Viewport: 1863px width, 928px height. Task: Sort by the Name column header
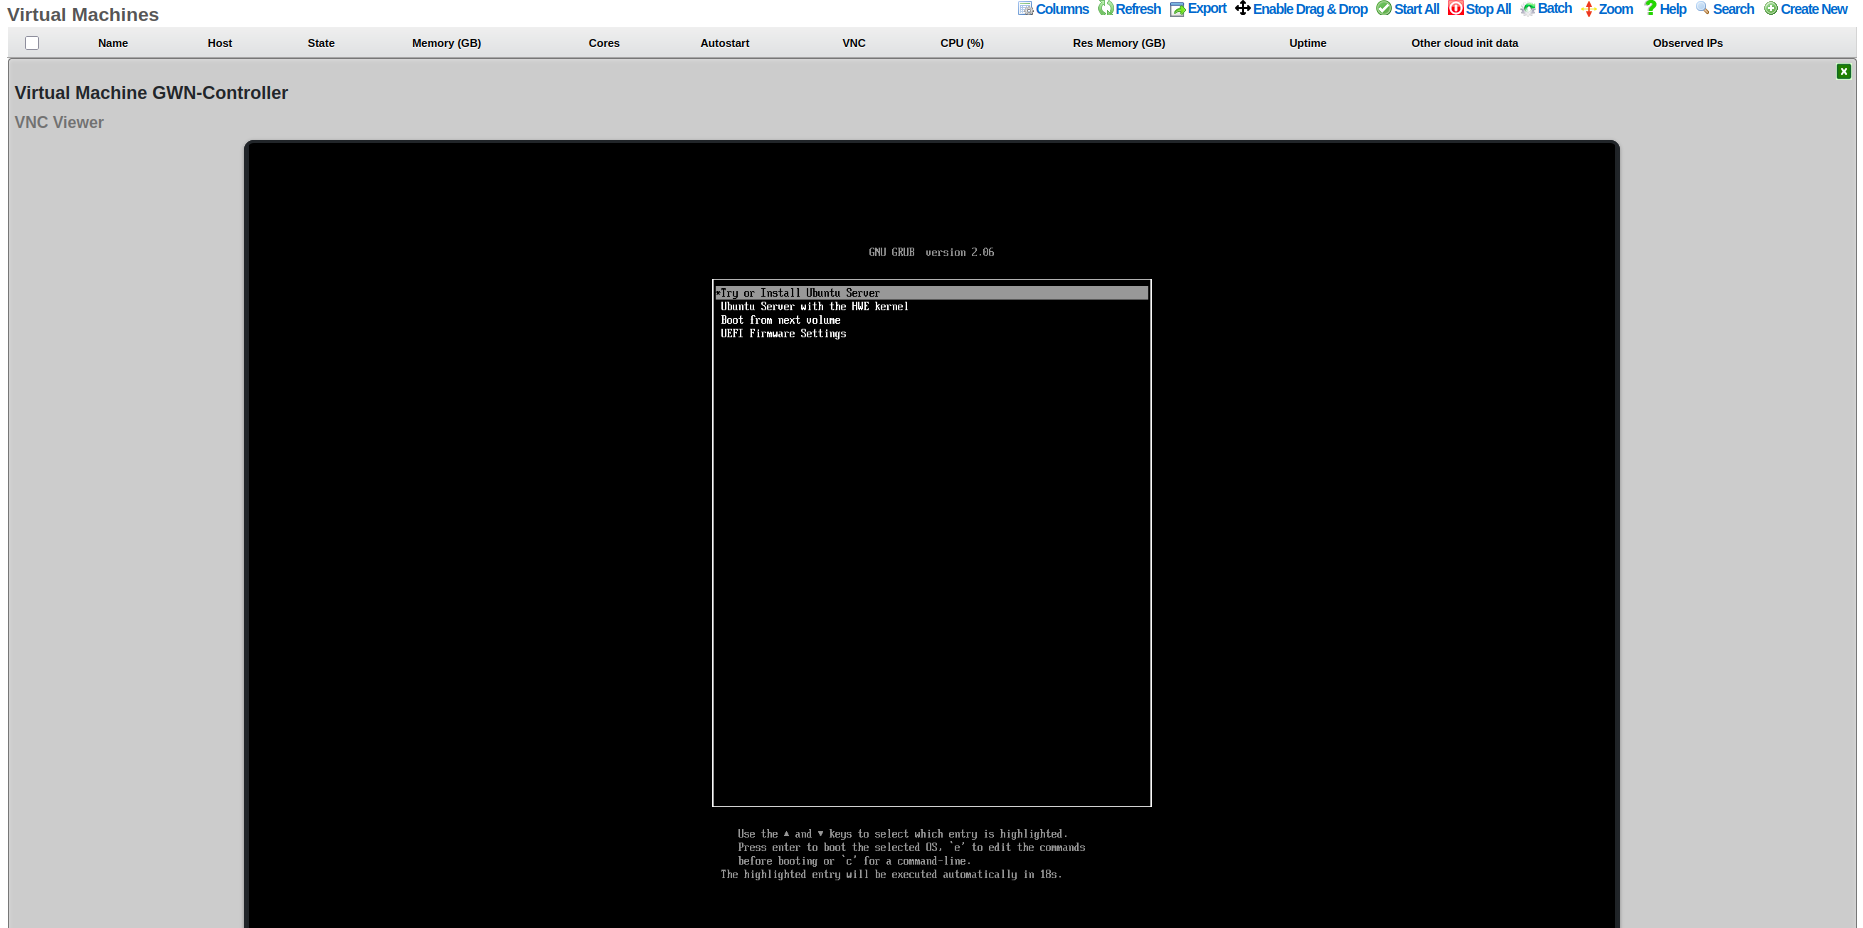point(113,43)
